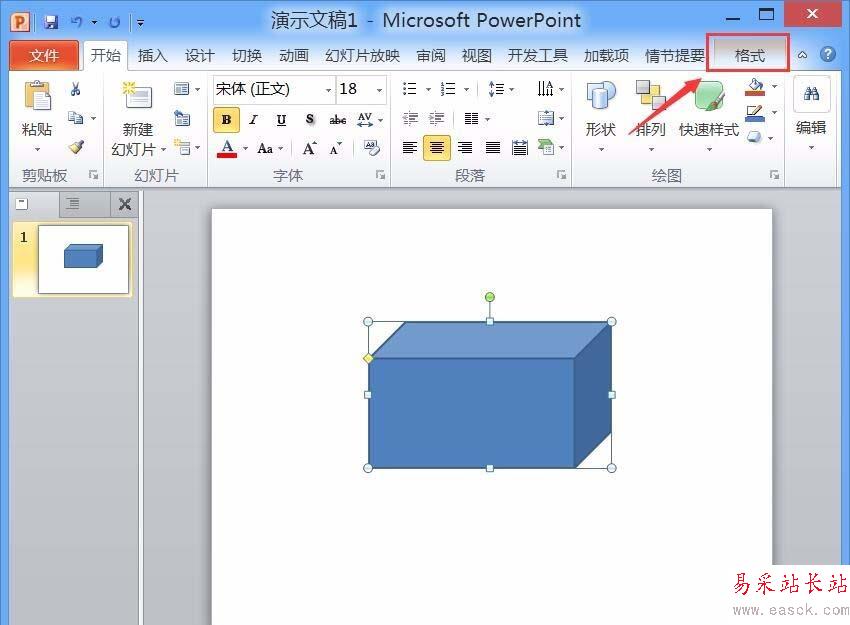Expand the bullets list dropdown
This screenshot has height=625, width=850.
tap(428, 89)
